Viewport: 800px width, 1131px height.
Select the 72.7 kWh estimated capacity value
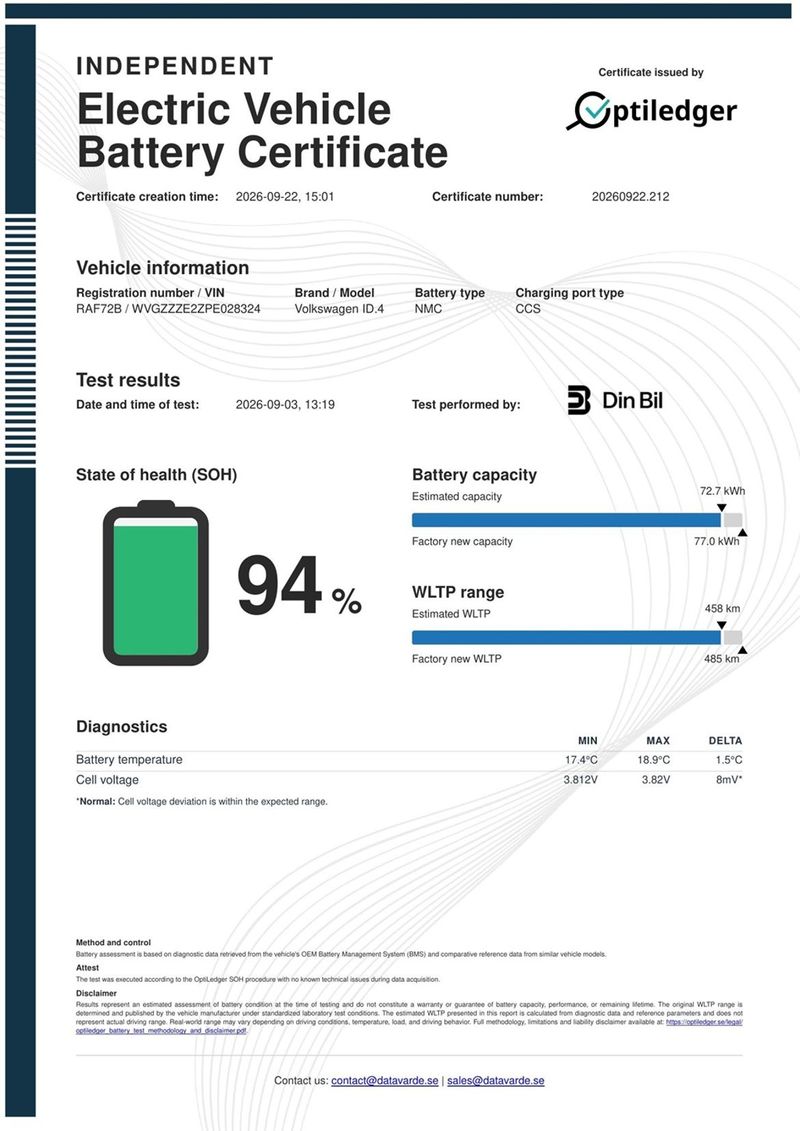722,491
